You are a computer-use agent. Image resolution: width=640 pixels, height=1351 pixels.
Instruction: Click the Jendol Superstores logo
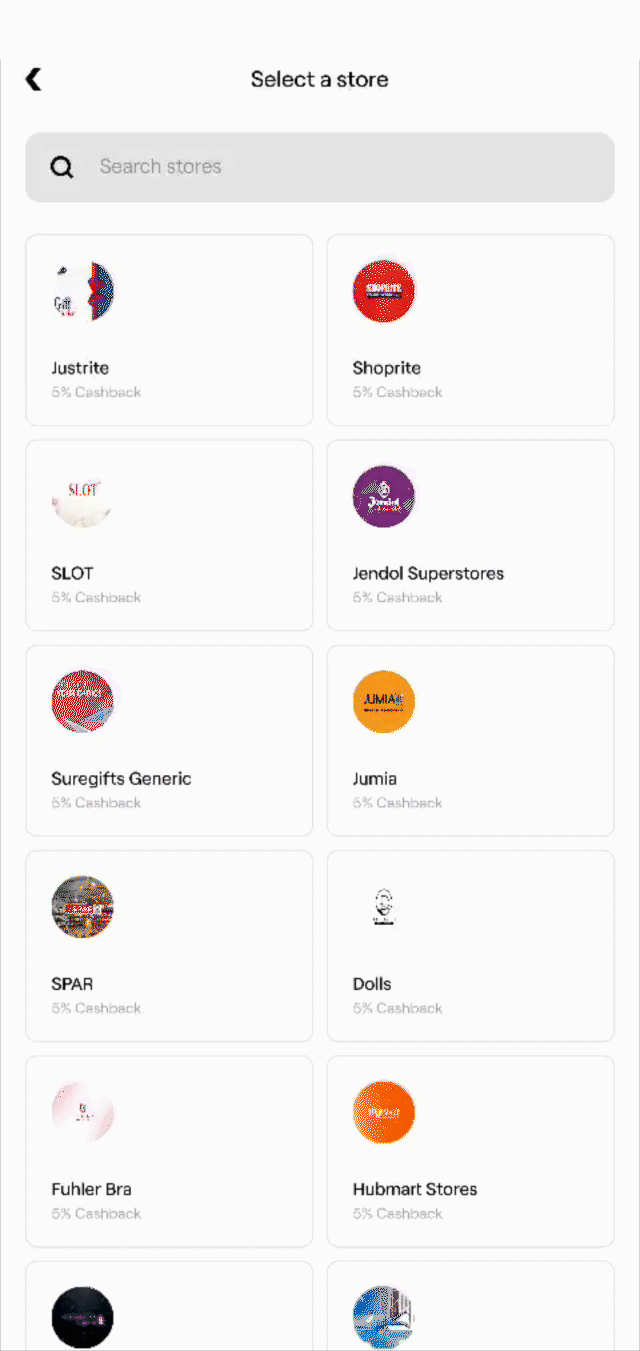pos(384,496)
